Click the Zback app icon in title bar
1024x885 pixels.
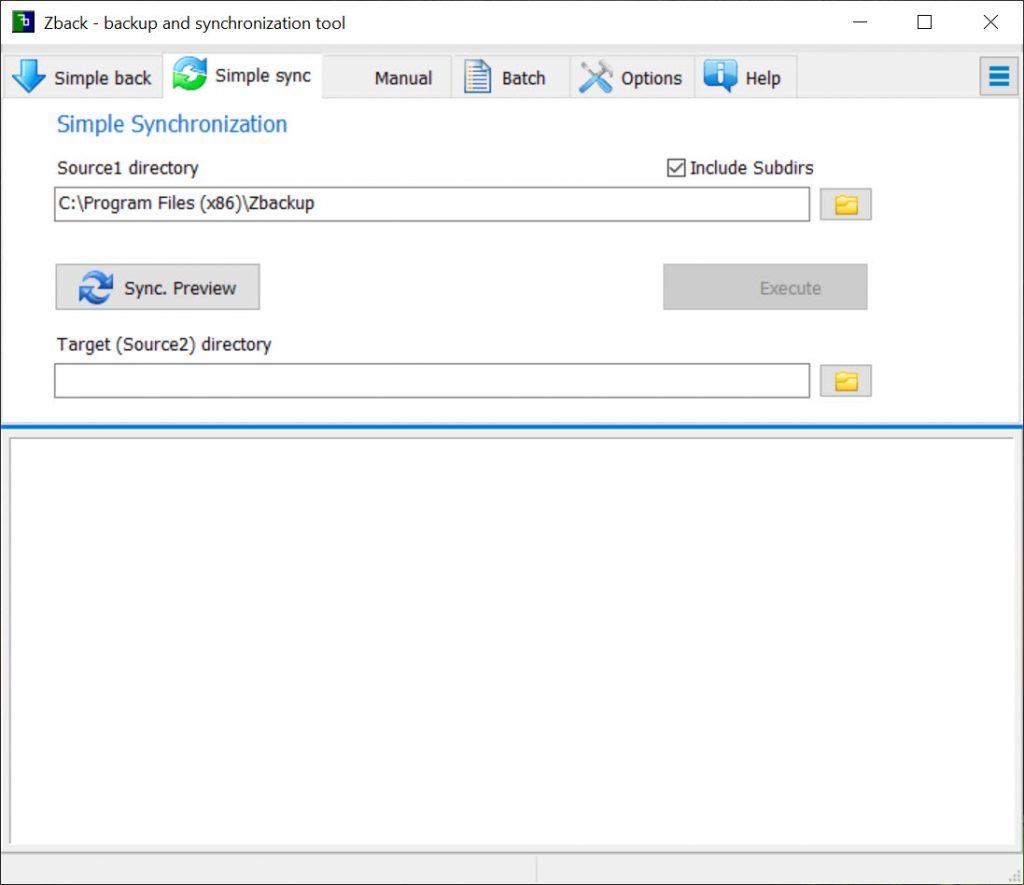point(23,22)
